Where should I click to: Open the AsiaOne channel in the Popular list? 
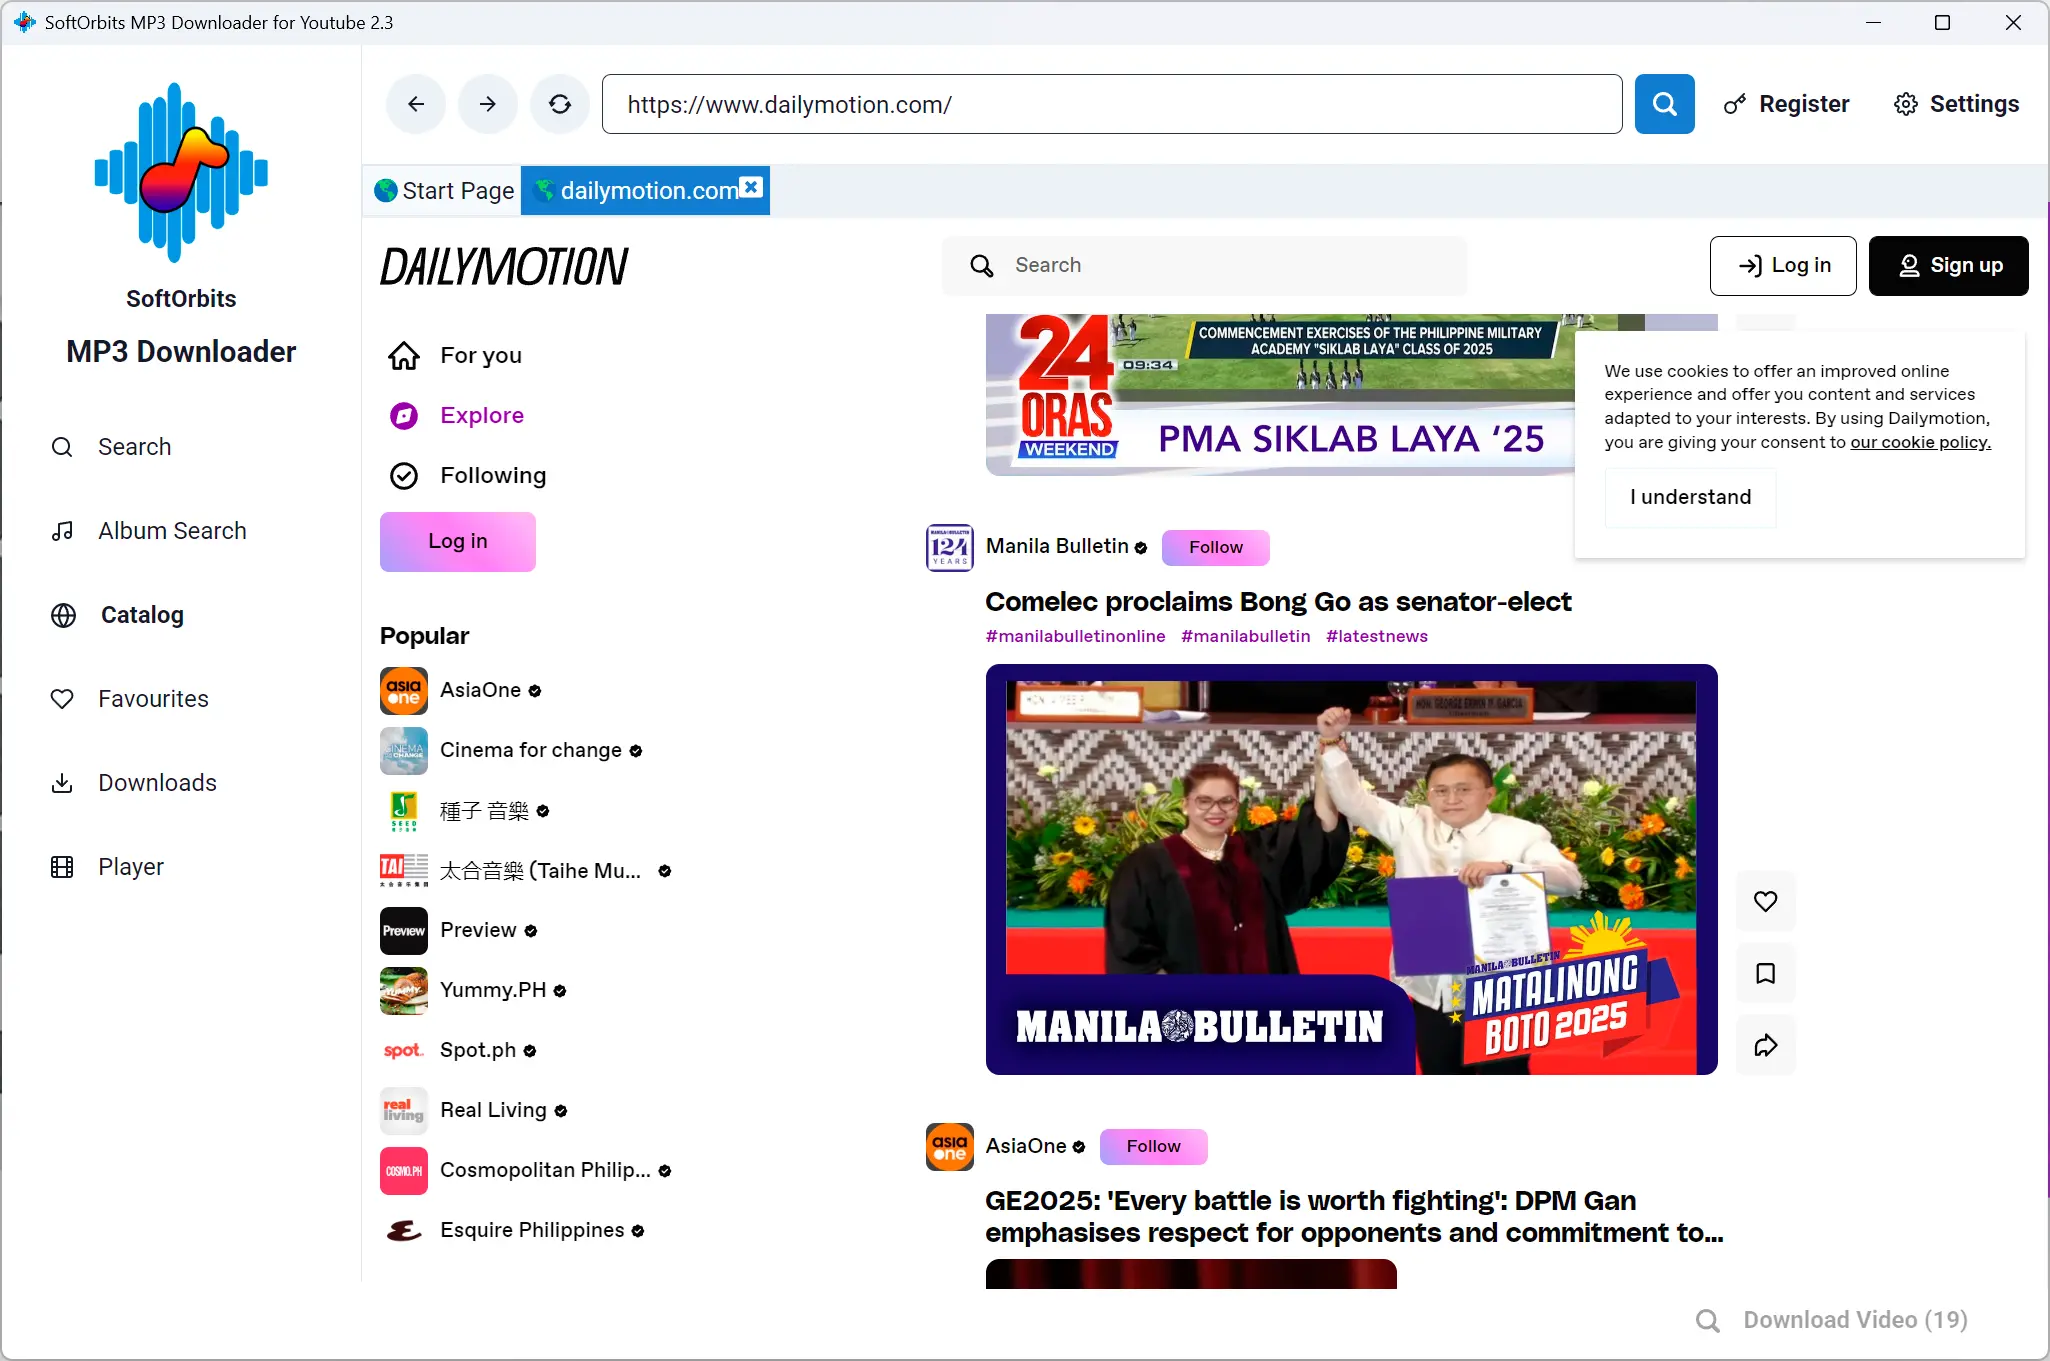coord(461,690)
